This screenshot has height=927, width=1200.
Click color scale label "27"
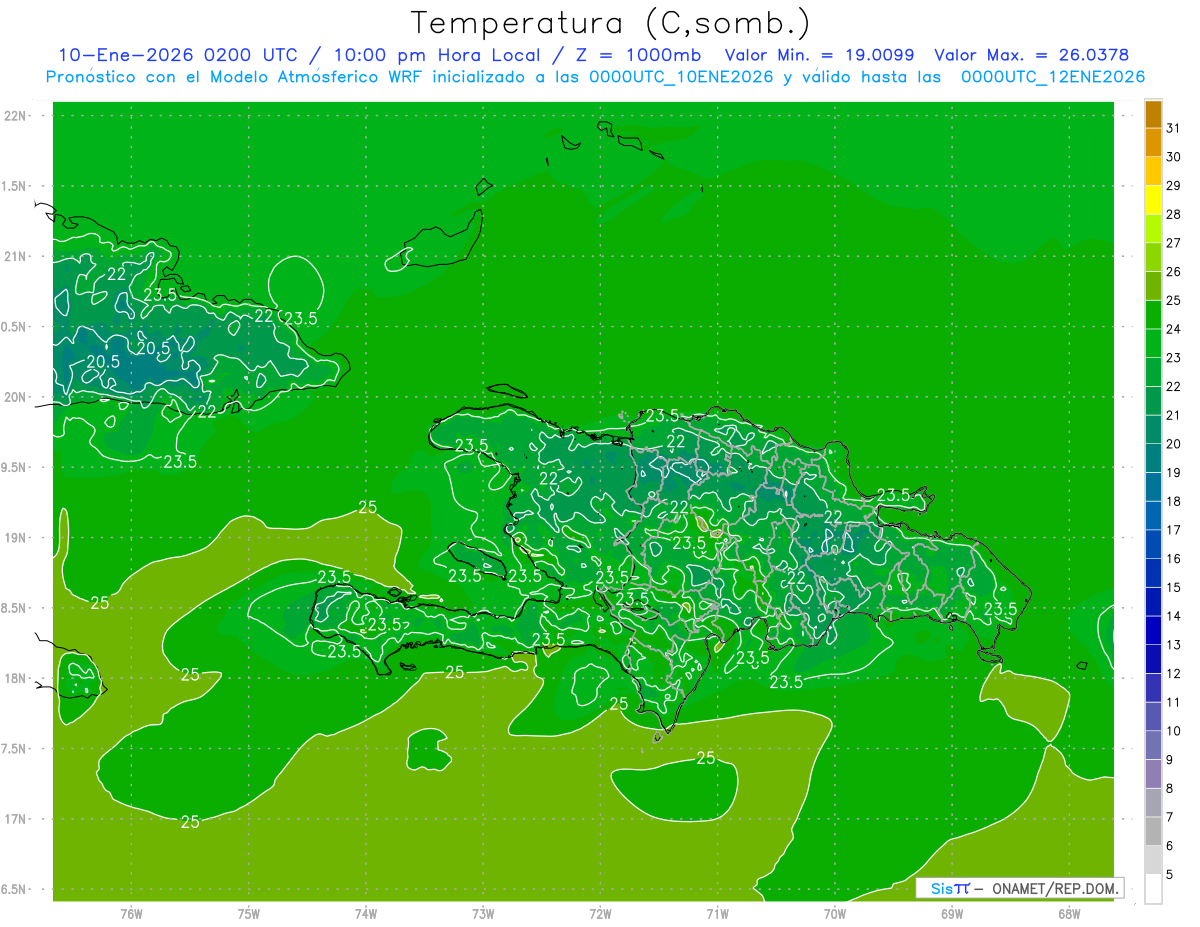pos(1174,243)
